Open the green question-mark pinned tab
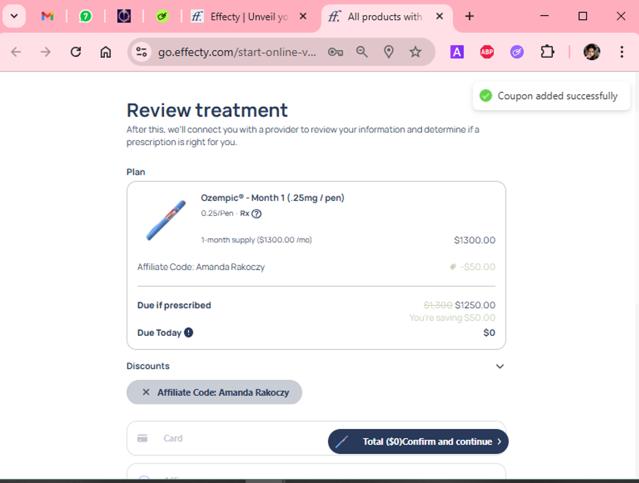 point(86,16)
